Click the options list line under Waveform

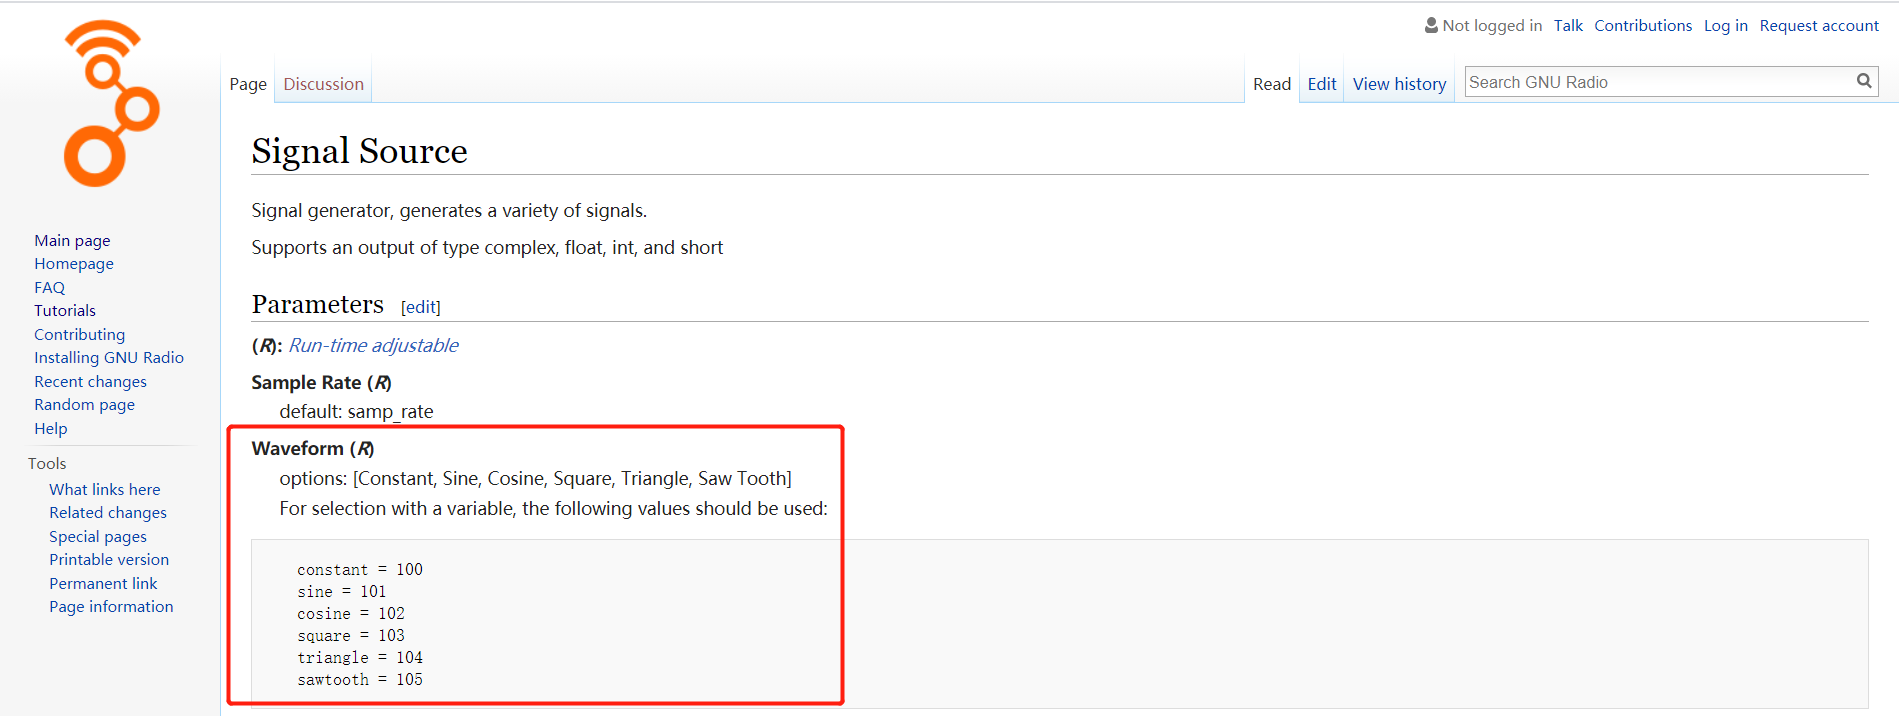click(535, 479)
